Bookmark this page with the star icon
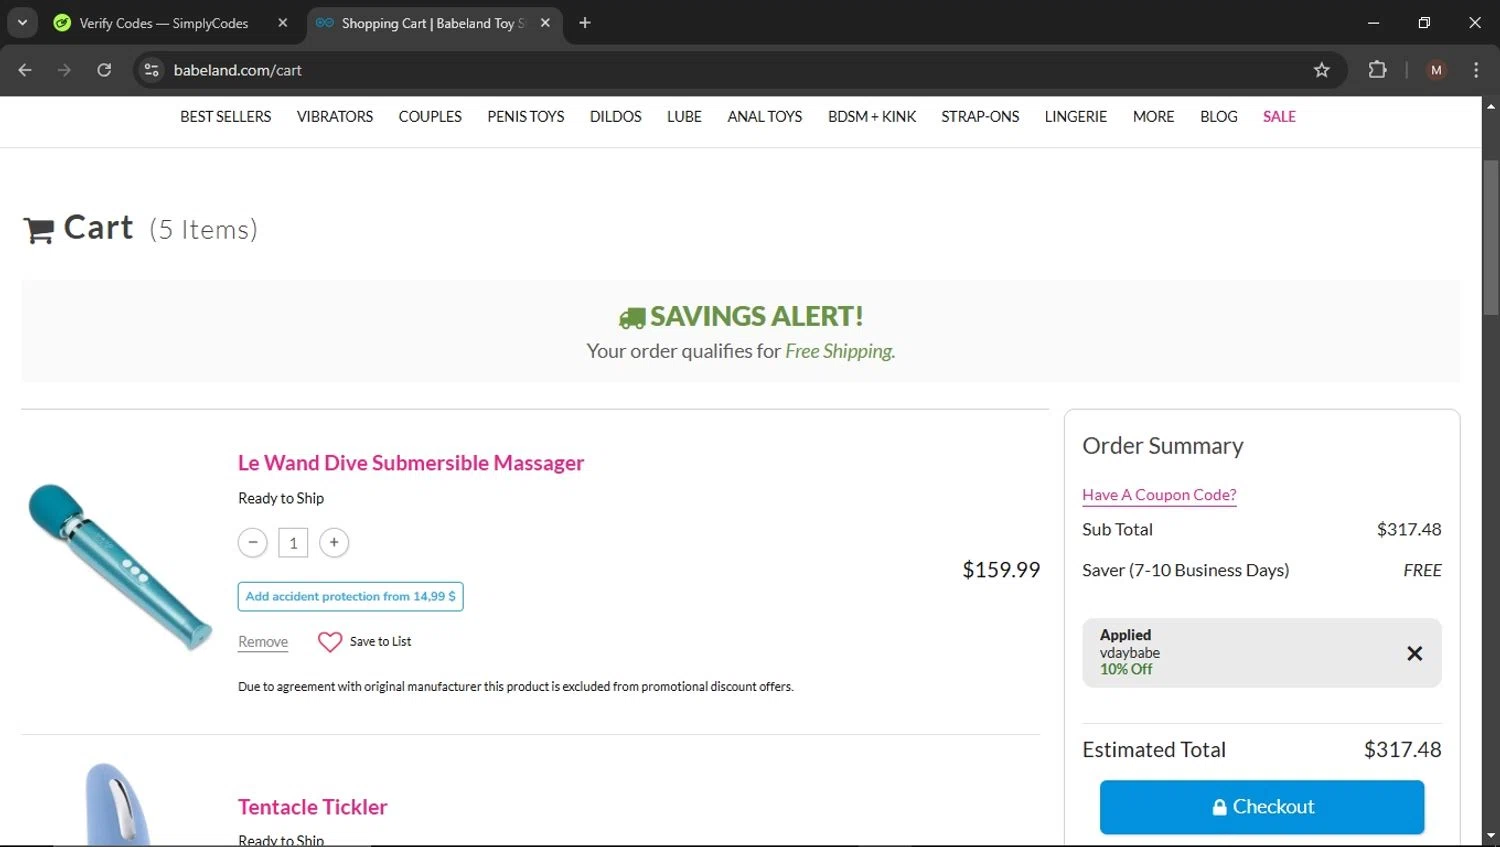 pyautogui.click(x=1322, y=70)
